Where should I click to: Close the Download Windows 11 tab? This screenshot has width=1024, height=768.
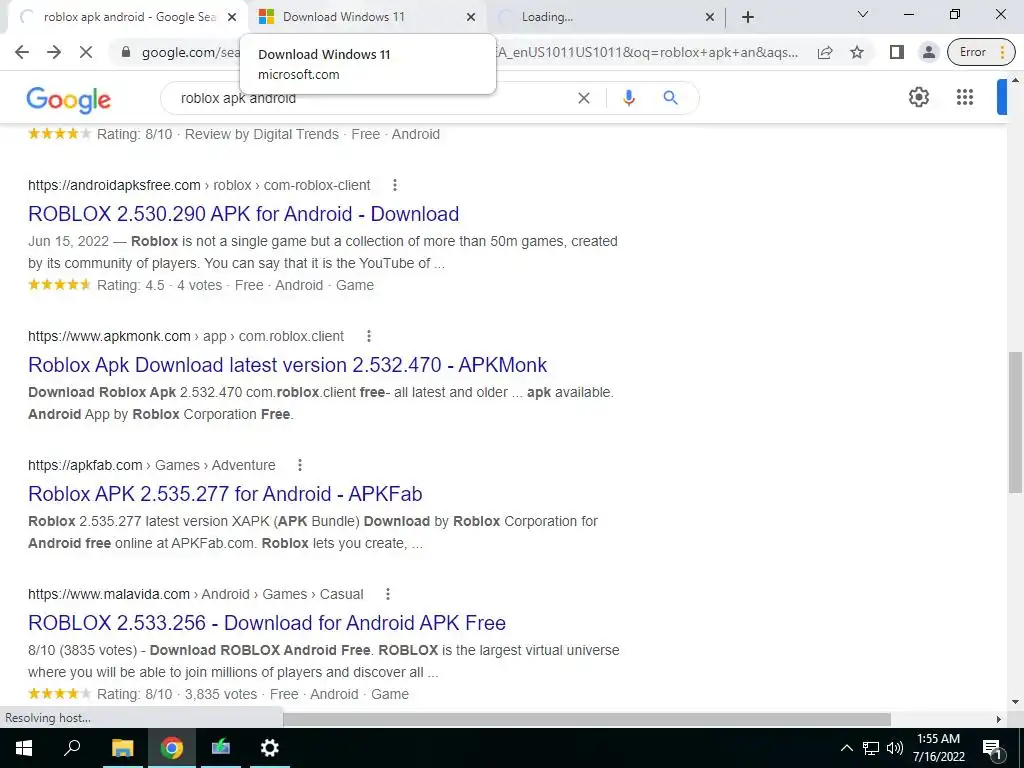point(471,17)
